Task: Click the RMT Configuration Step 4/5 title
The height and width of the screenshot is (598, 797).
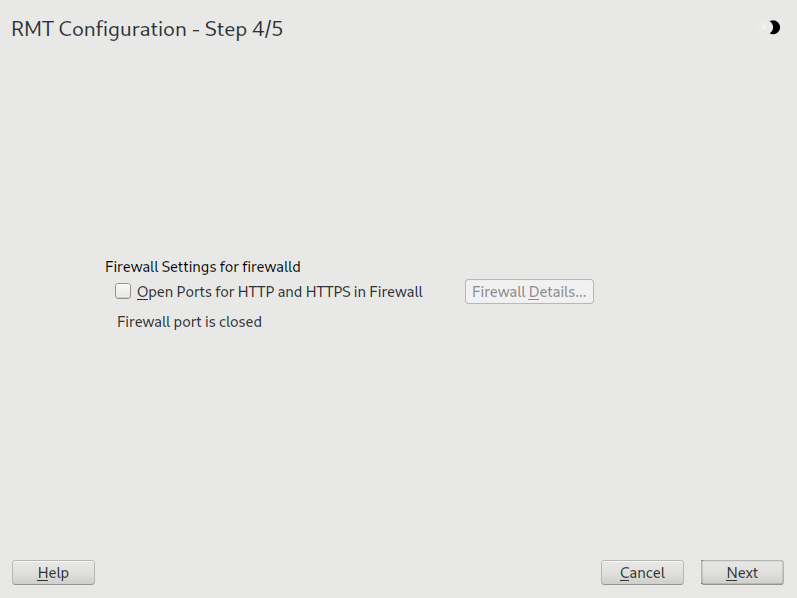Action: [x=147, y=29]
